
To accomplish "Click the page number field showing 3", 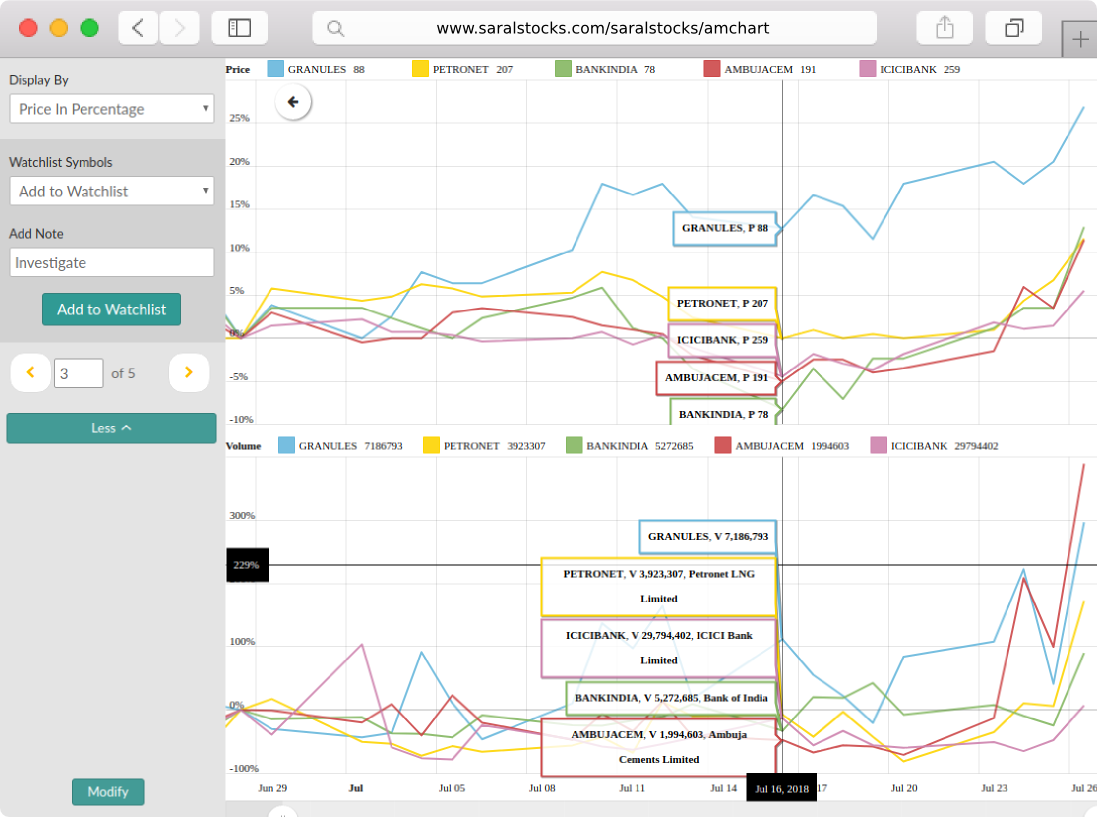I will point(78,374).
